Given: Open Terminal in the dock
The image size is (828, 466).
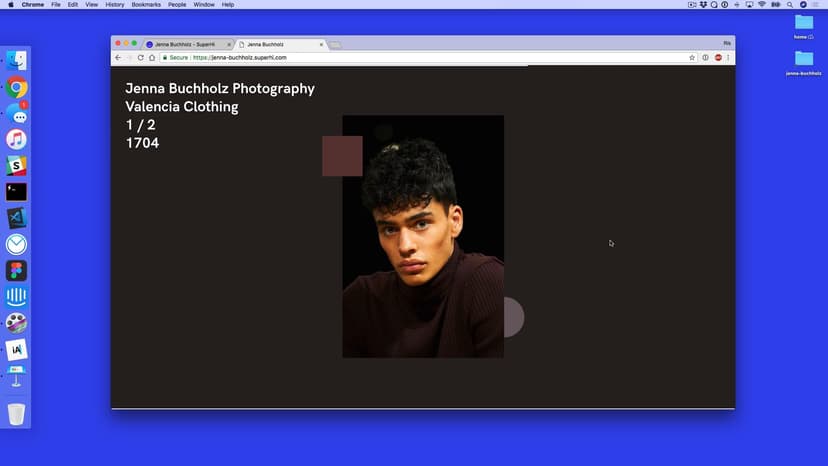Looking at the screenshot, I should (16, 192).
